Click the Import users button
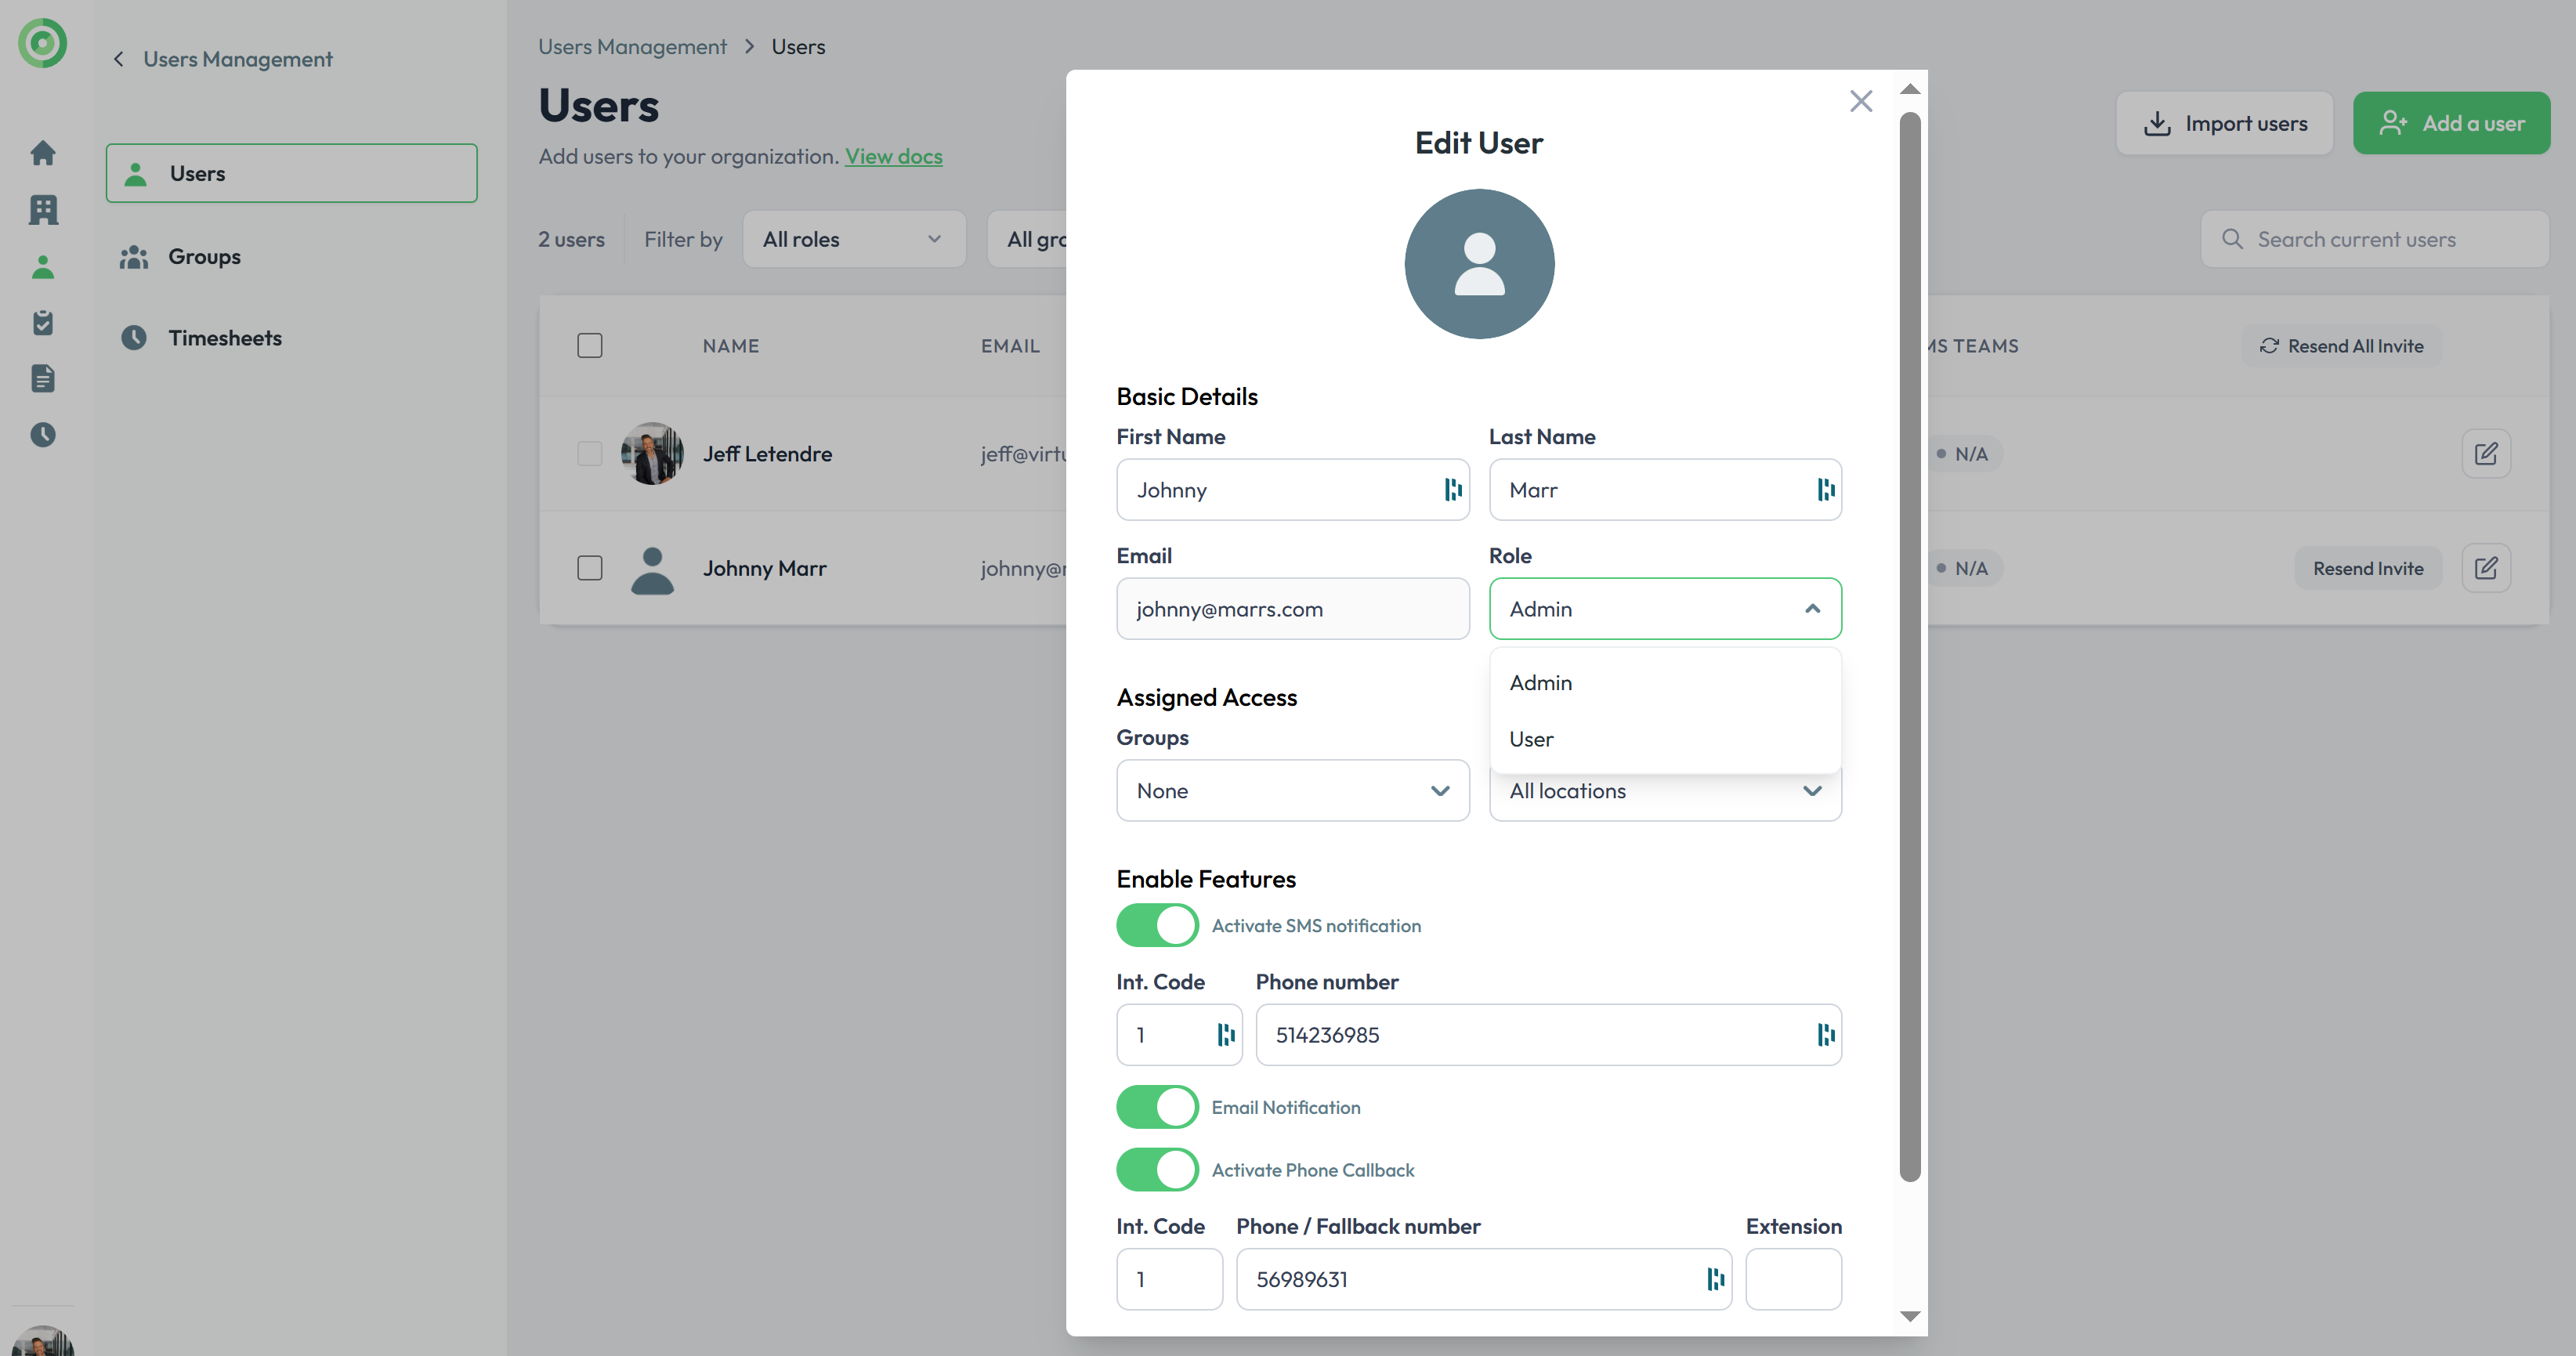The image size is (2576, 1356). pos(2224,123)
